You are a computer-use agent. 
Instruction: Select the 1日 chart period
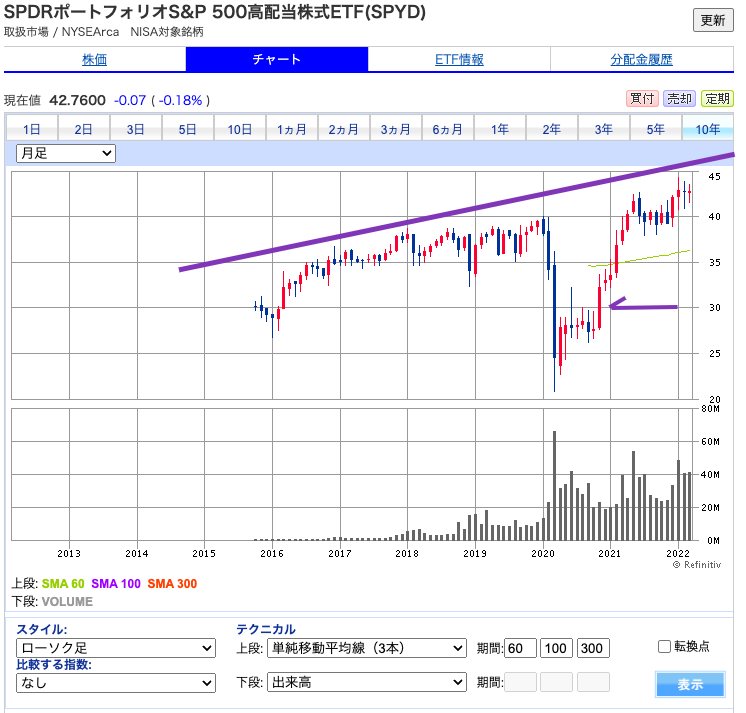[32, 128]
